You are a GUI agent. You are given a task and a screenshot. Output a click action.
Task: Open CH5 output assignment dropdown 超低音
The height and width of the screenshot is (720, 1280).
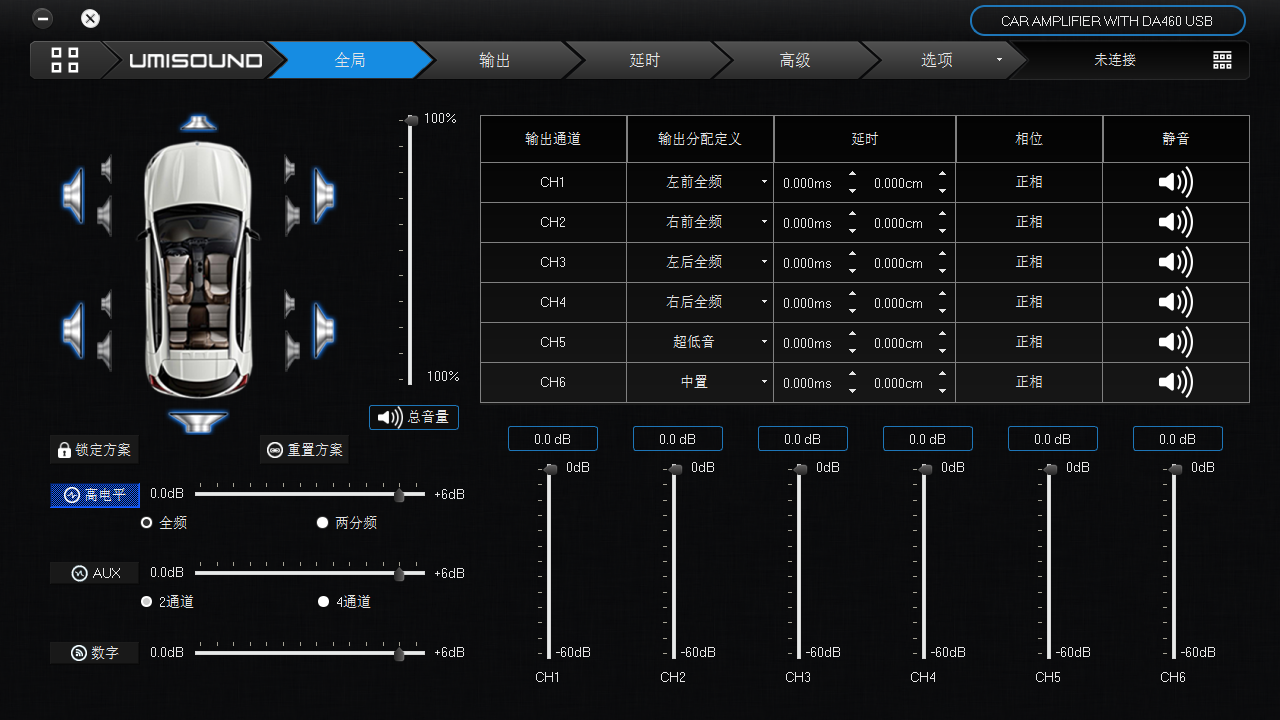click(700, 342)
